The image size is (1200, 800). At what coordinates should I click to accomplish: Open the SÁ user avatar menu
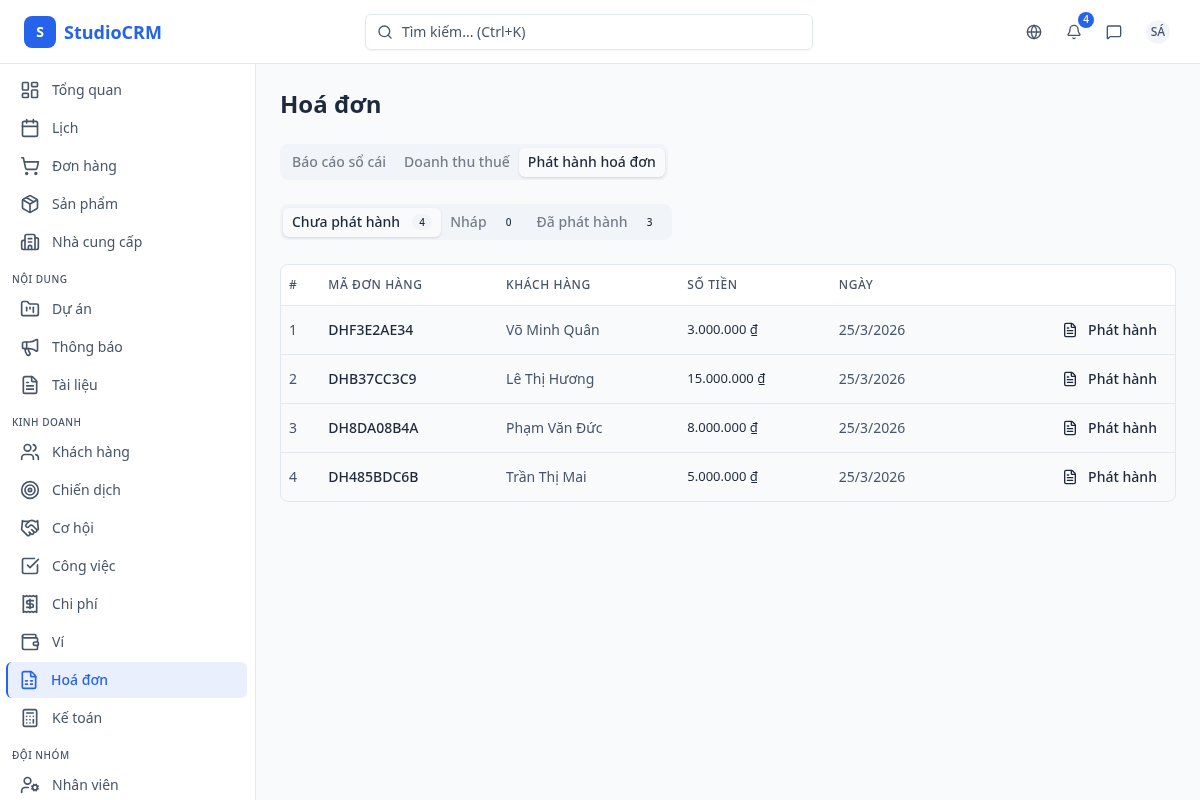click(1157, 32)
